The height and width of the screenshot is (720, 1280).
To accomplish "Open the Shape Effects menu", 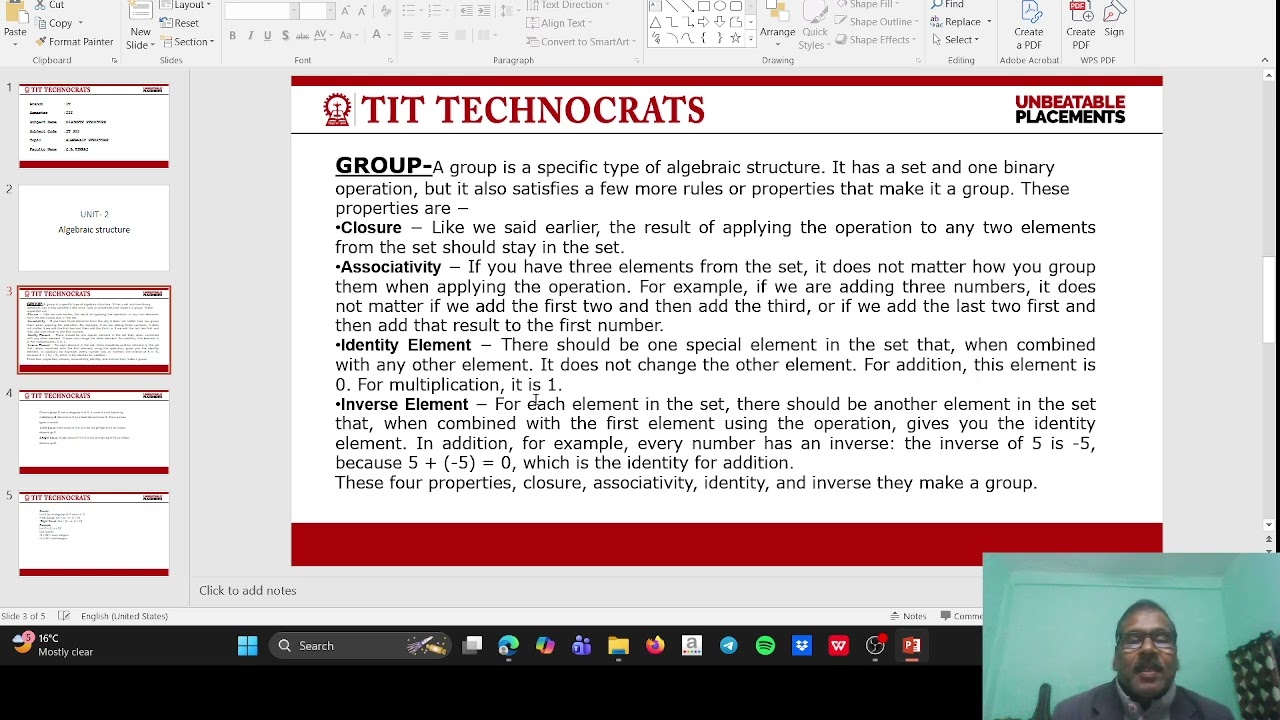I will point(877,40).
